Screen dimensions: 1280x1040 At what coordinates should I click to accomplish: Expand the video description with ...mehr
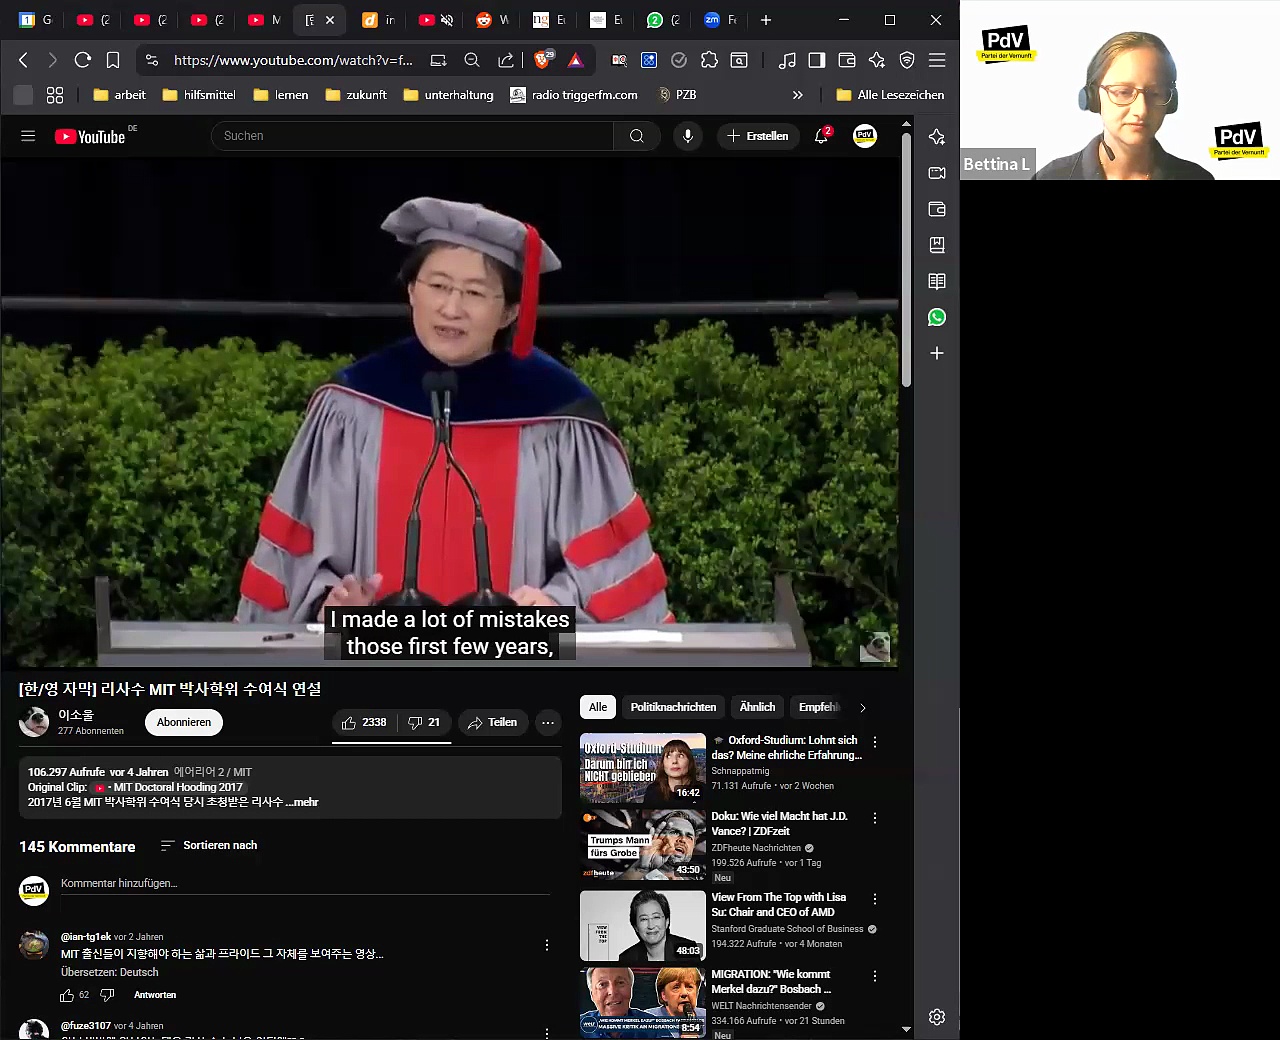coord(302,802)
